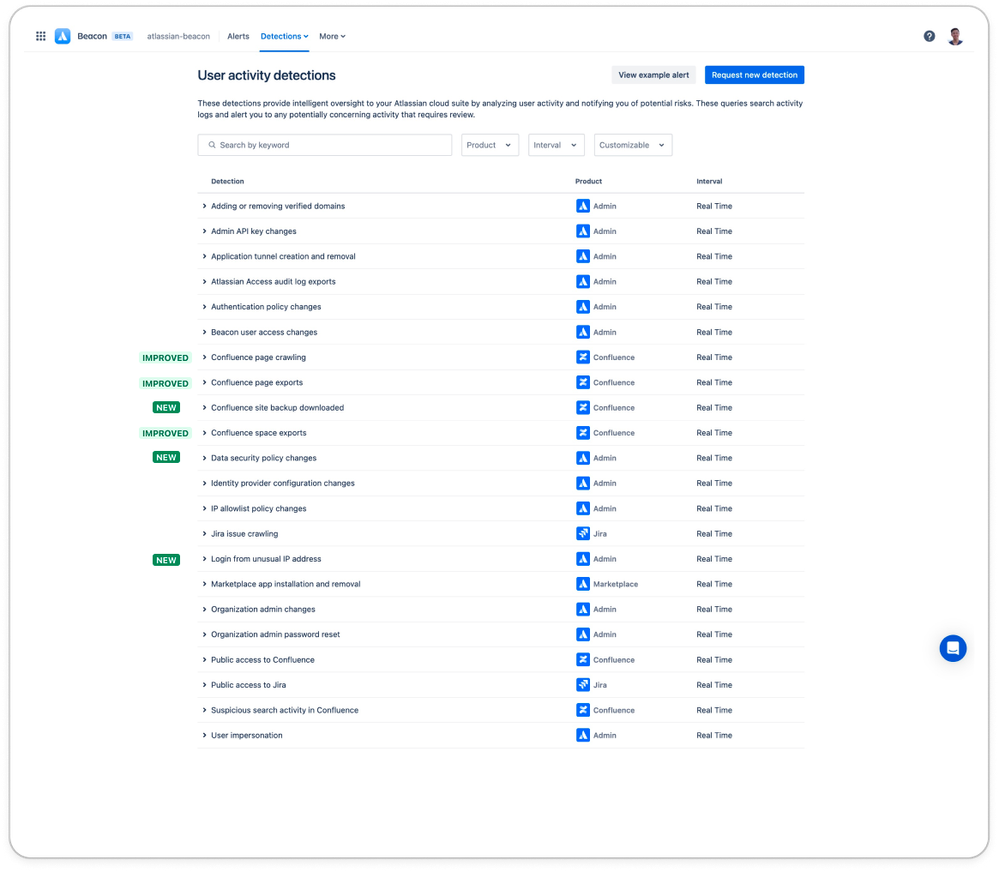Expand Login from unusual IP address row
The image size is (999, 871).
click(x=205, y=559)
